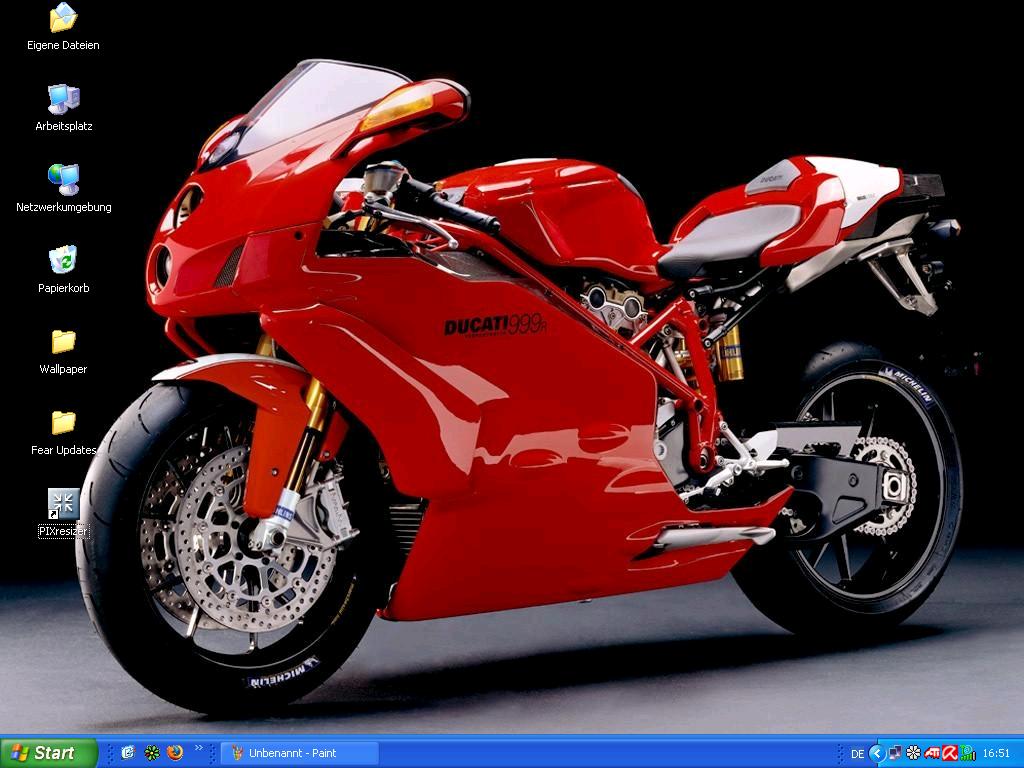
Task: Click the Fear Updates folder icon
Action: (x=63, y=423)
